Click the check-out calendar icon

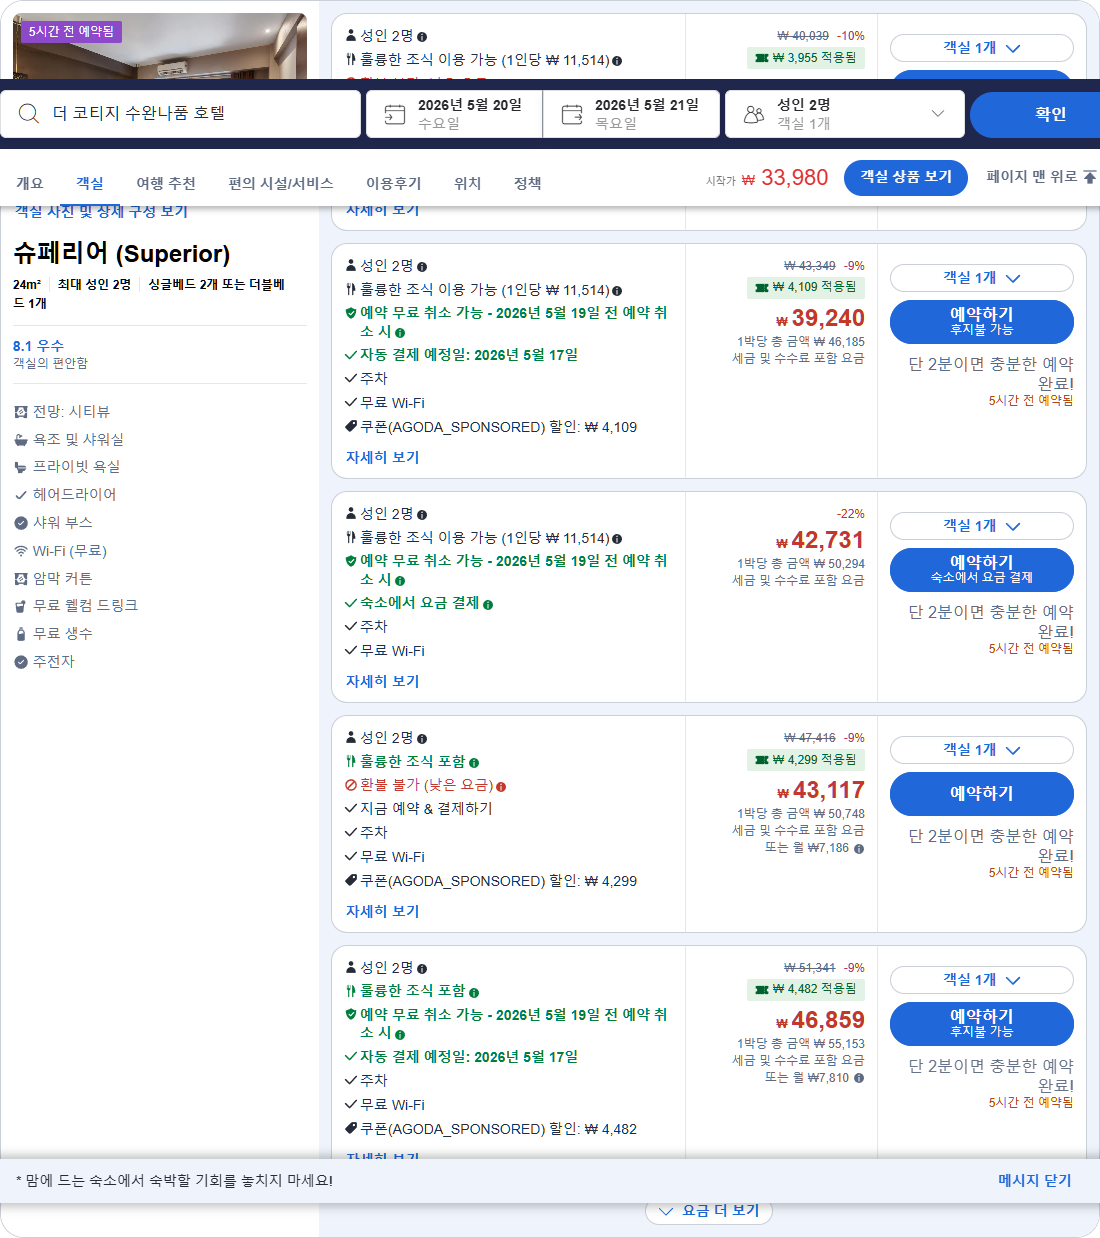click(572, 114)
